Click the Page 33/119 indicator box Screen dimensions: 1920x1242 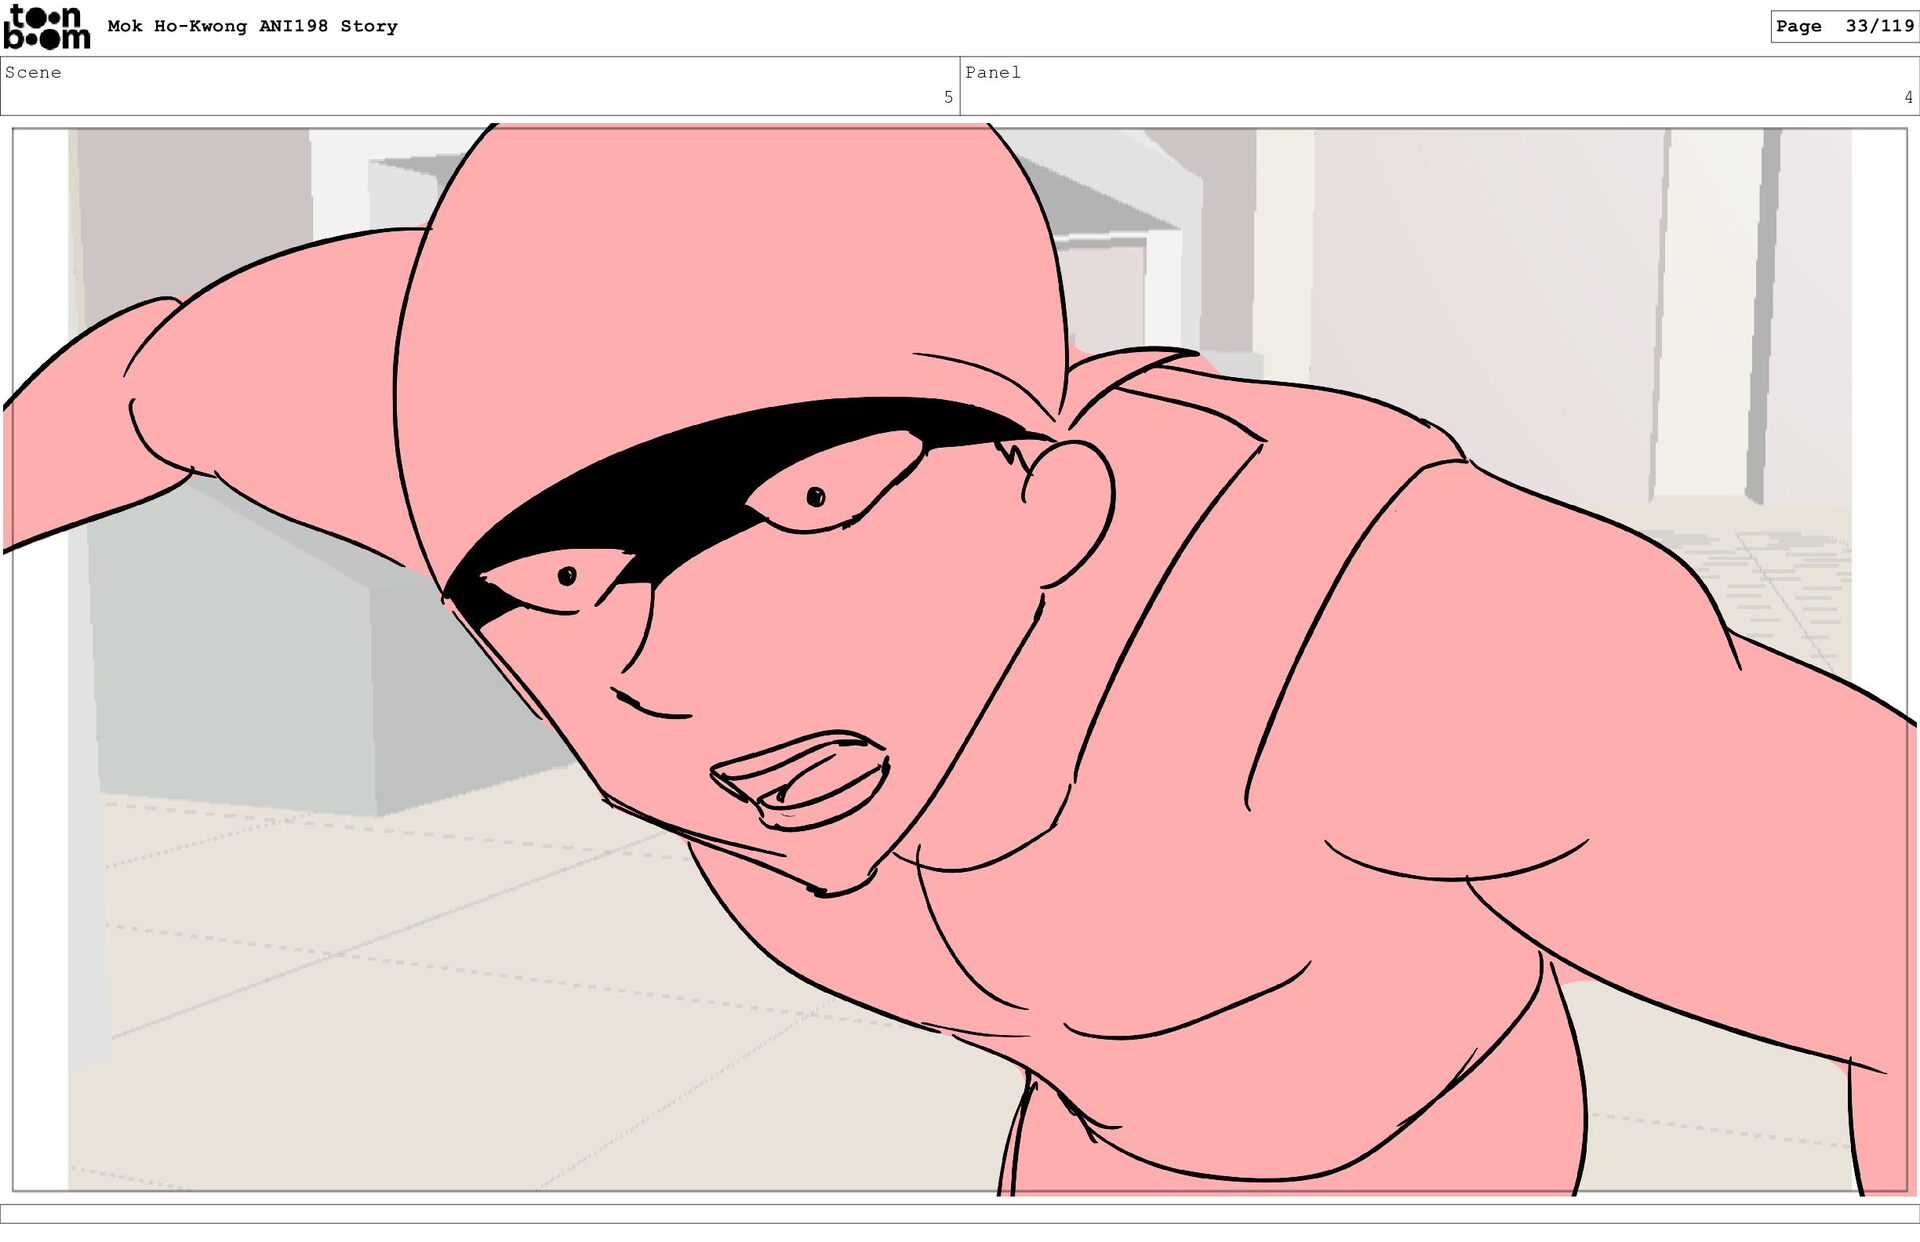[x=1843, y=26]
